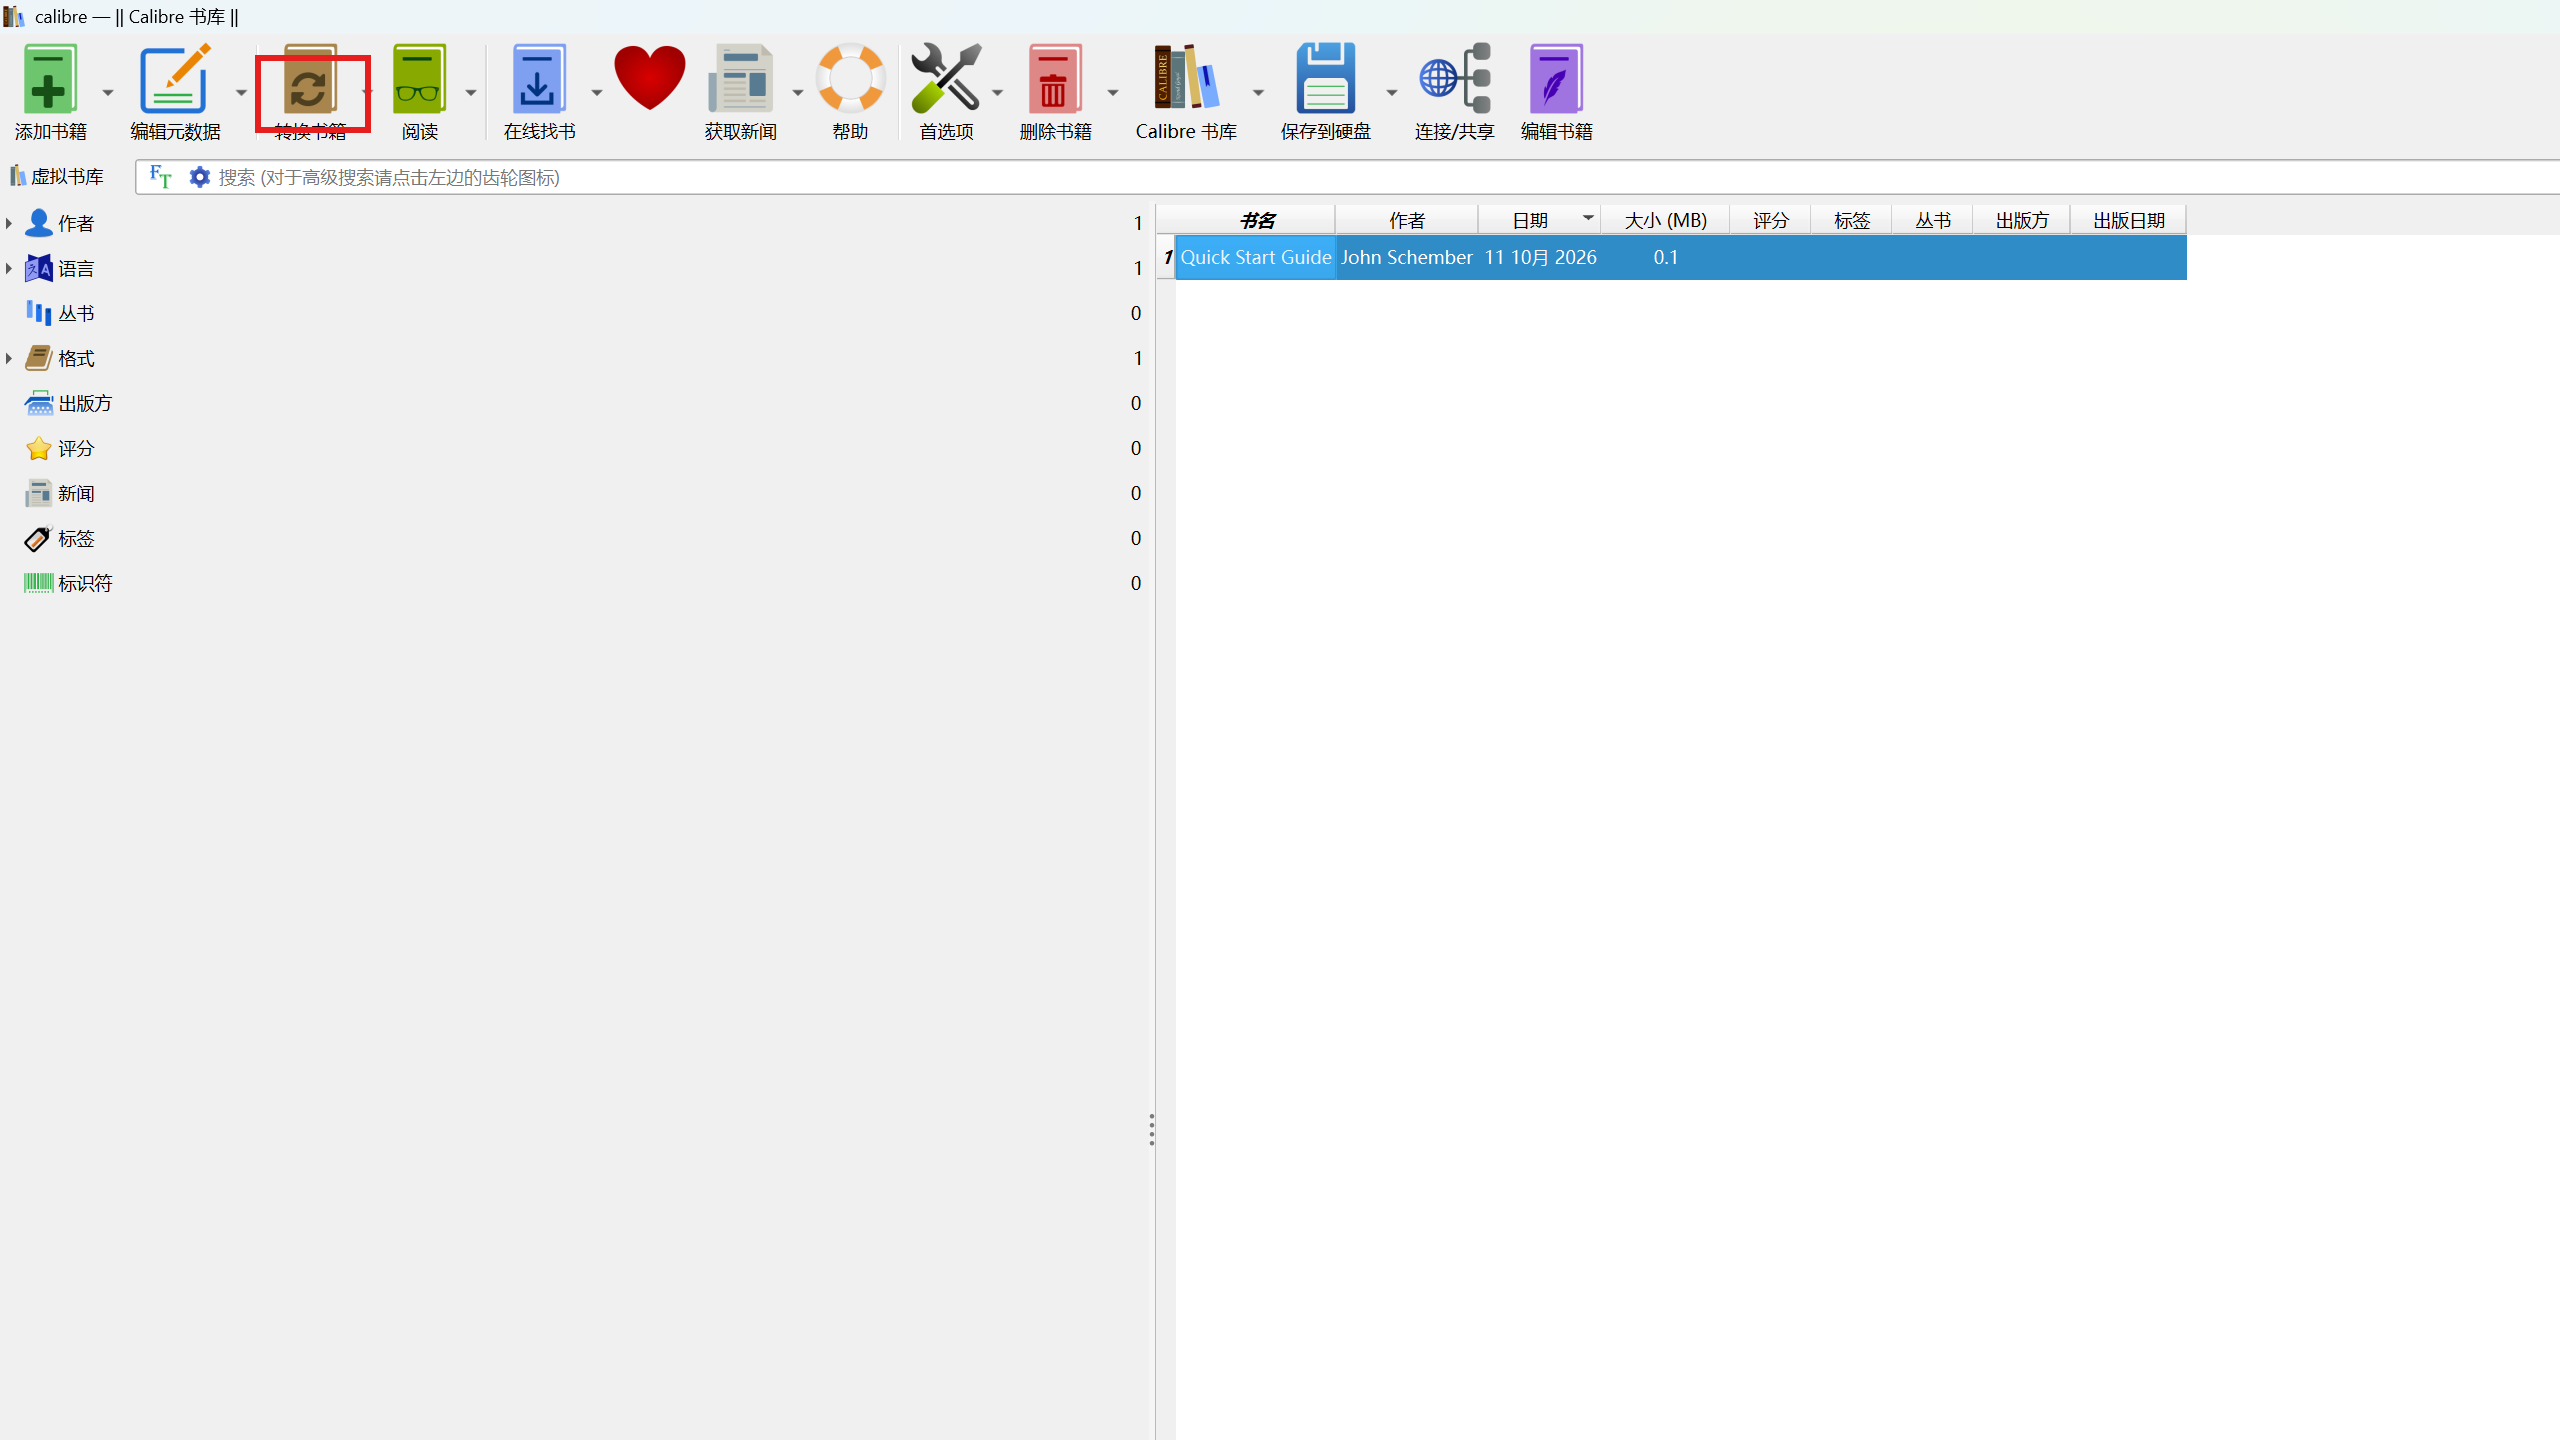Click the Help (帮助) lifebuoy icon
This screenshot has height=1440, width=2560.
coord(850,78)
